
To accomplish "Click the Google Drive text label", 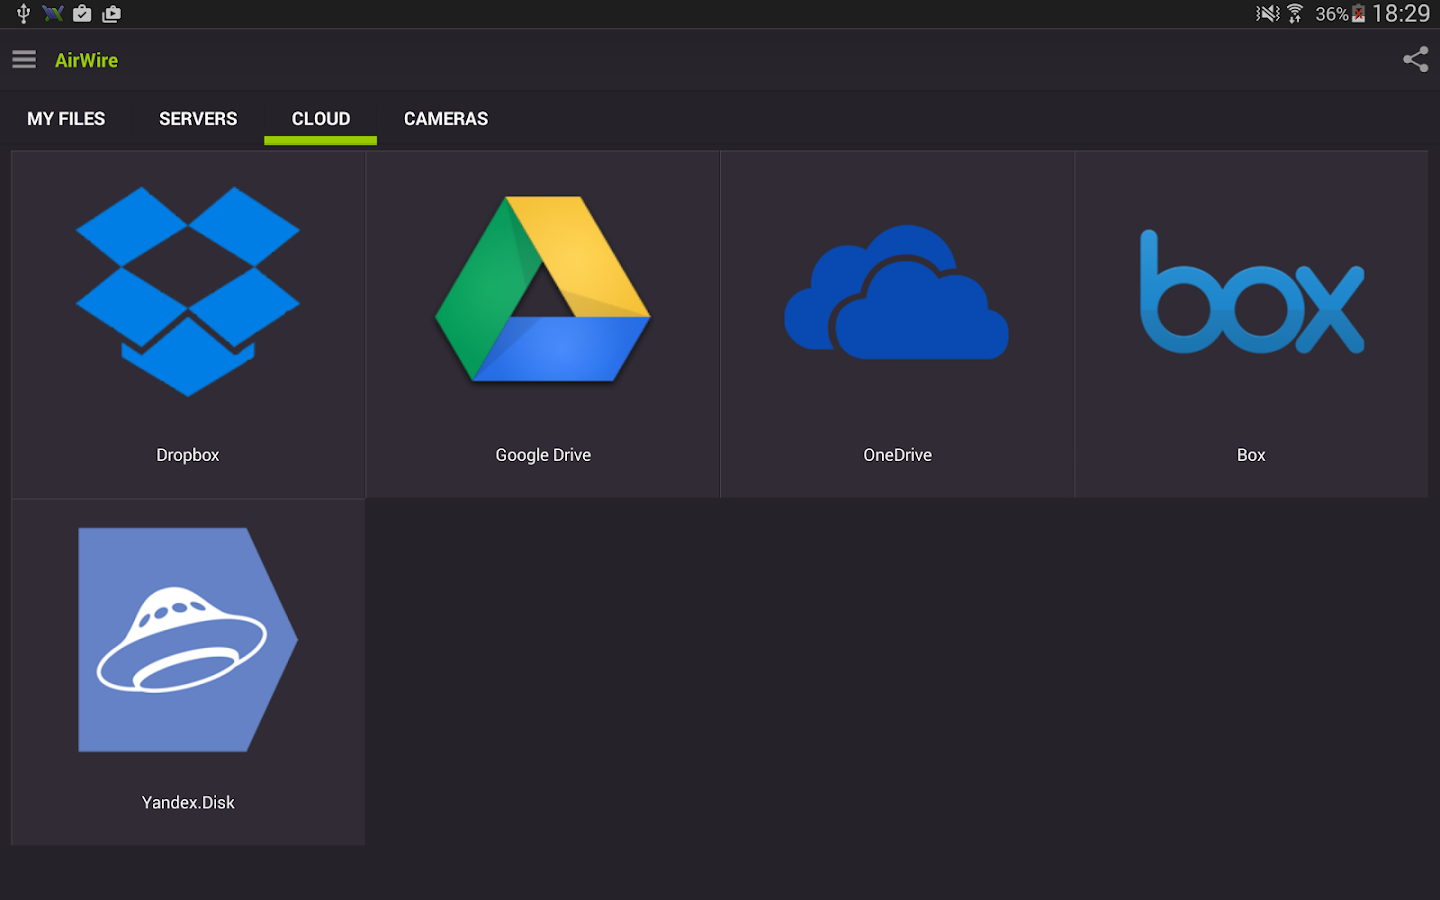I will pyautogui.click(x=543, y=455).
